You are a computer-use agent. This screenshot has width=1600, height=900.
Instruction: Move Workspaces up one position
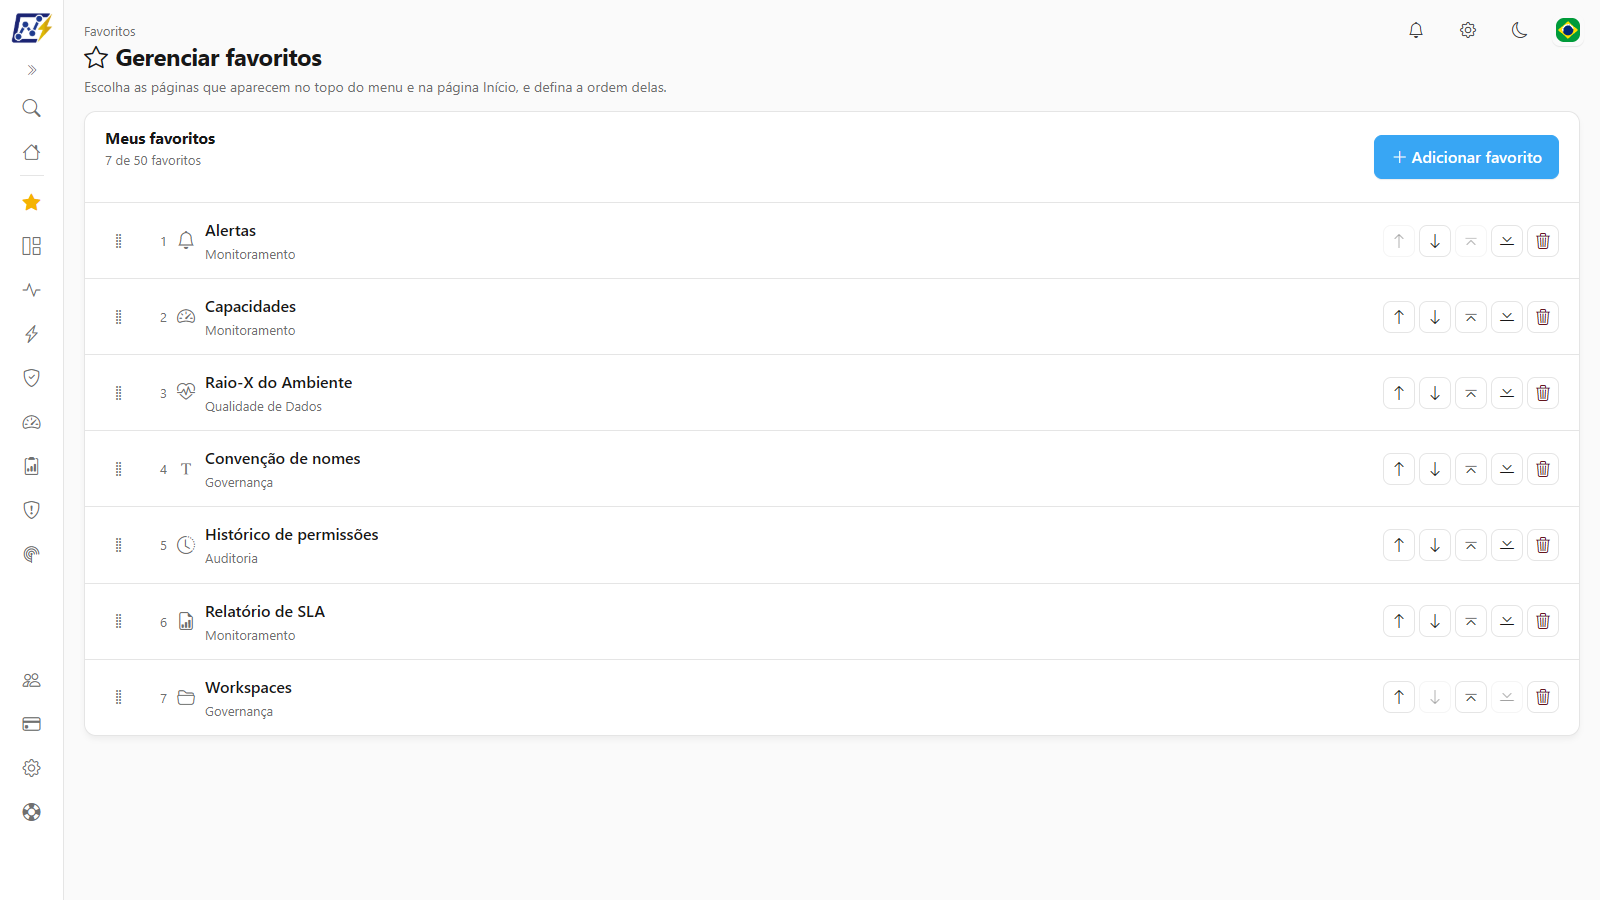pos(1399,697)
